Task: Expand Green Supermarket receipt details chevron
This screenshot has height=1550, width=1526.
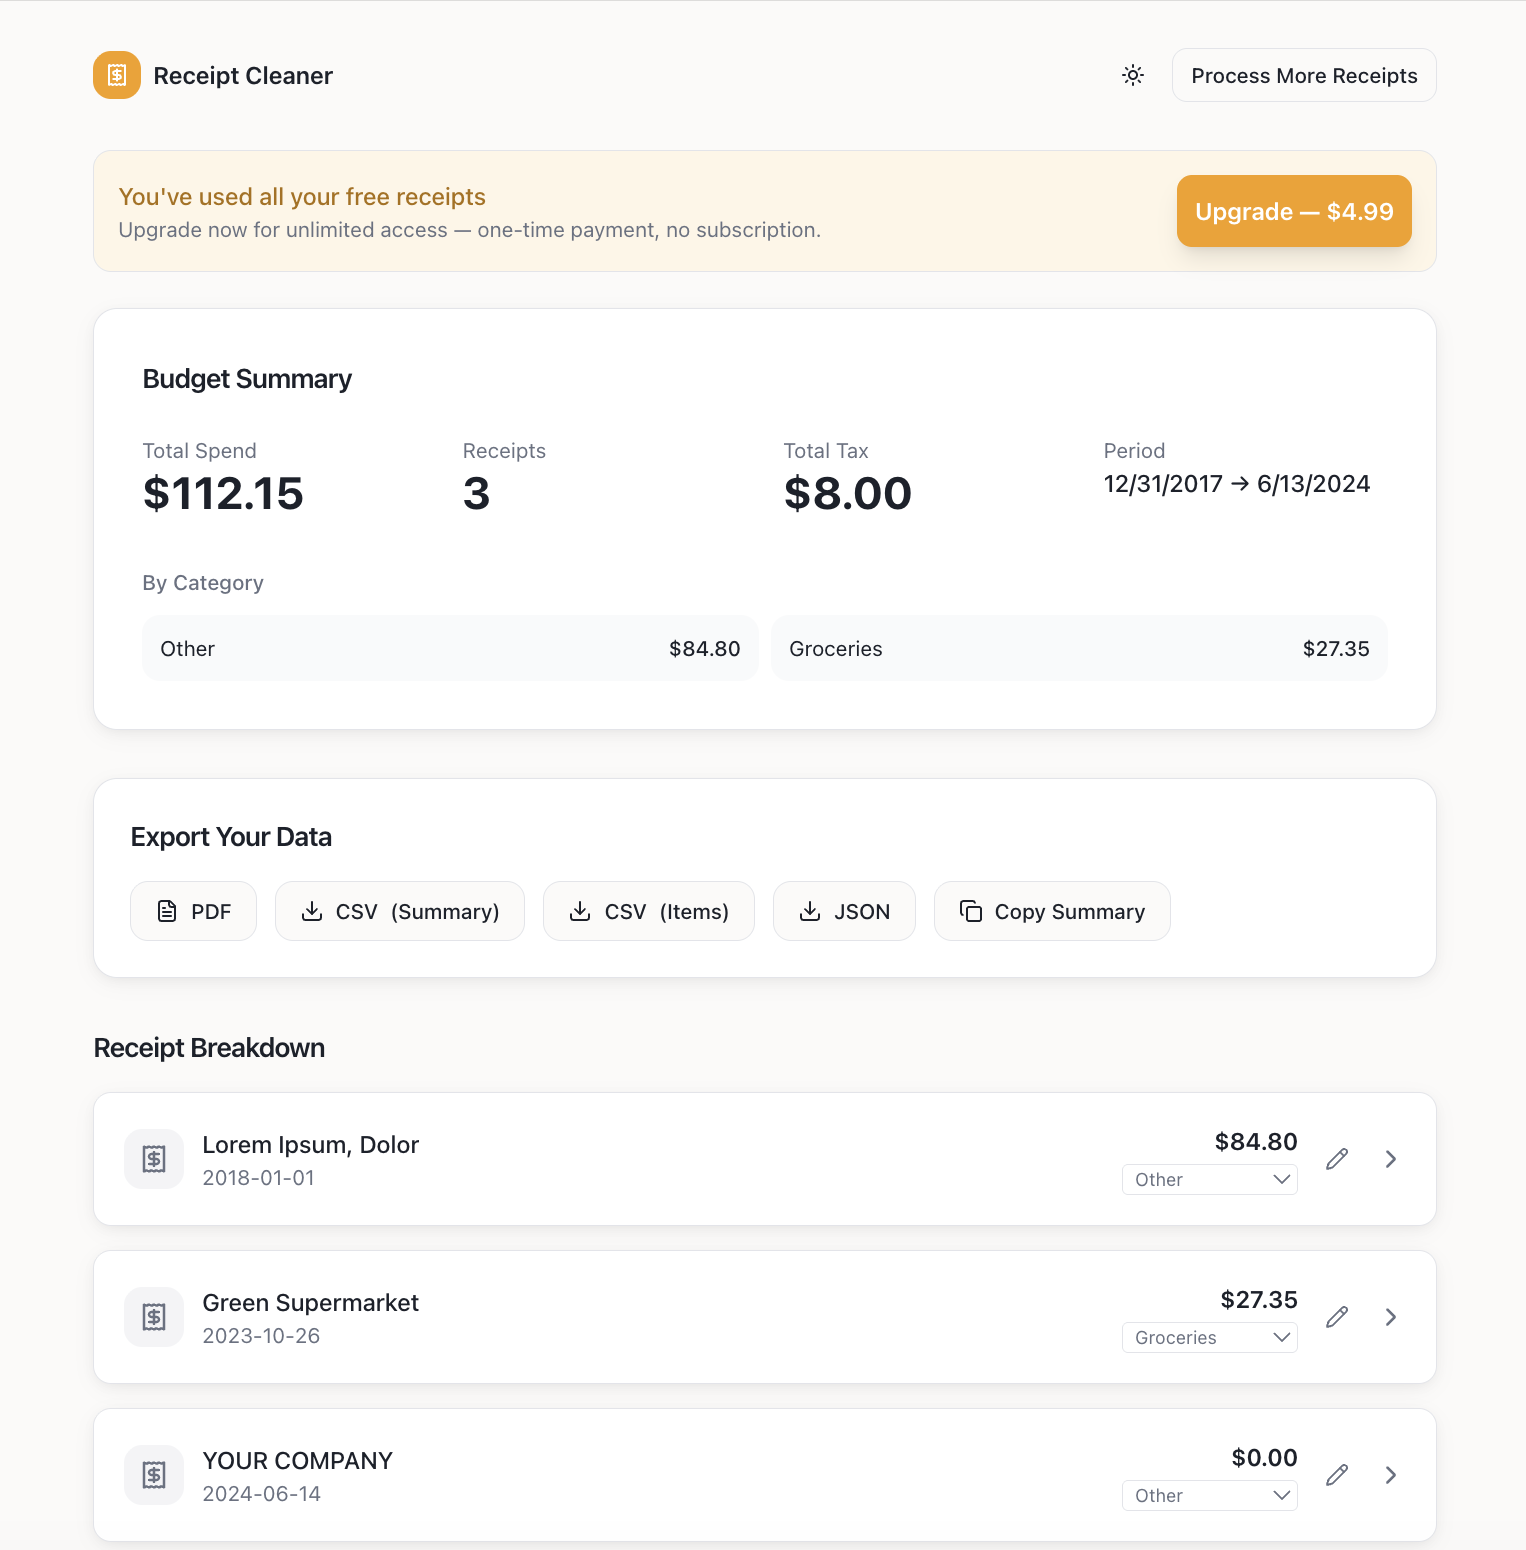Action: coord(1391,1317)
